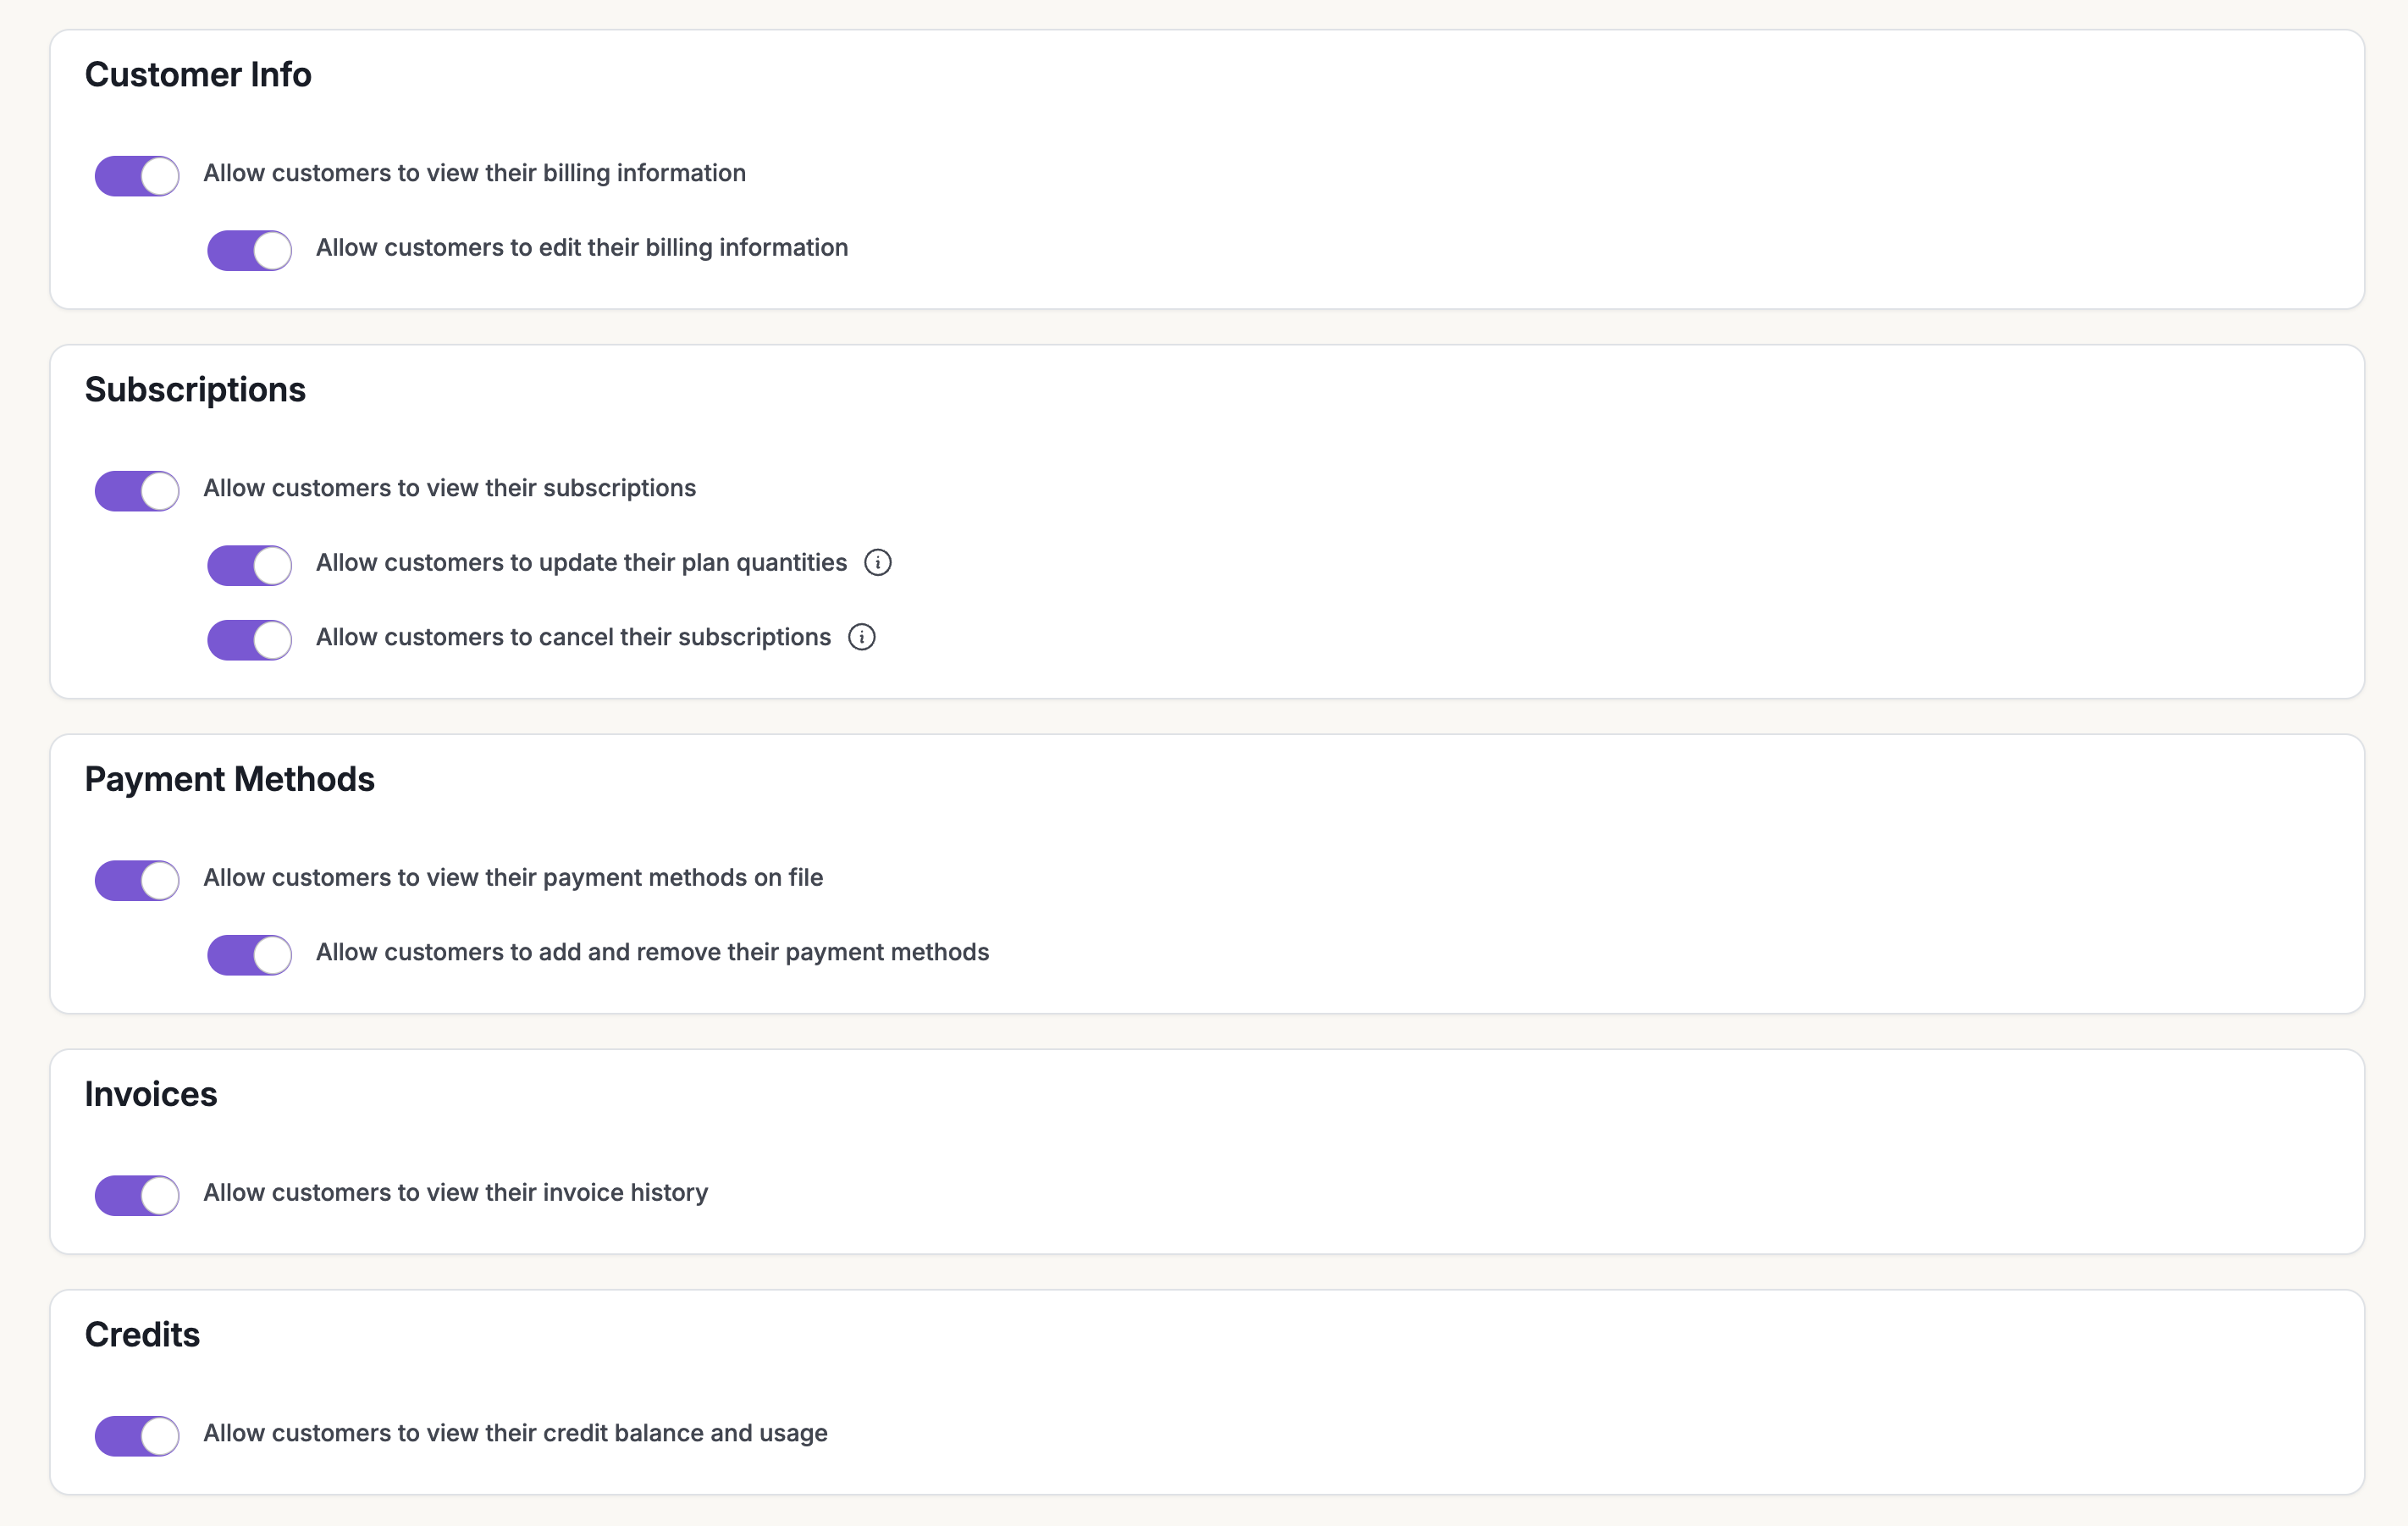Click the Customer Info section heading
2408x1526 pixels.
pos(198,75)
